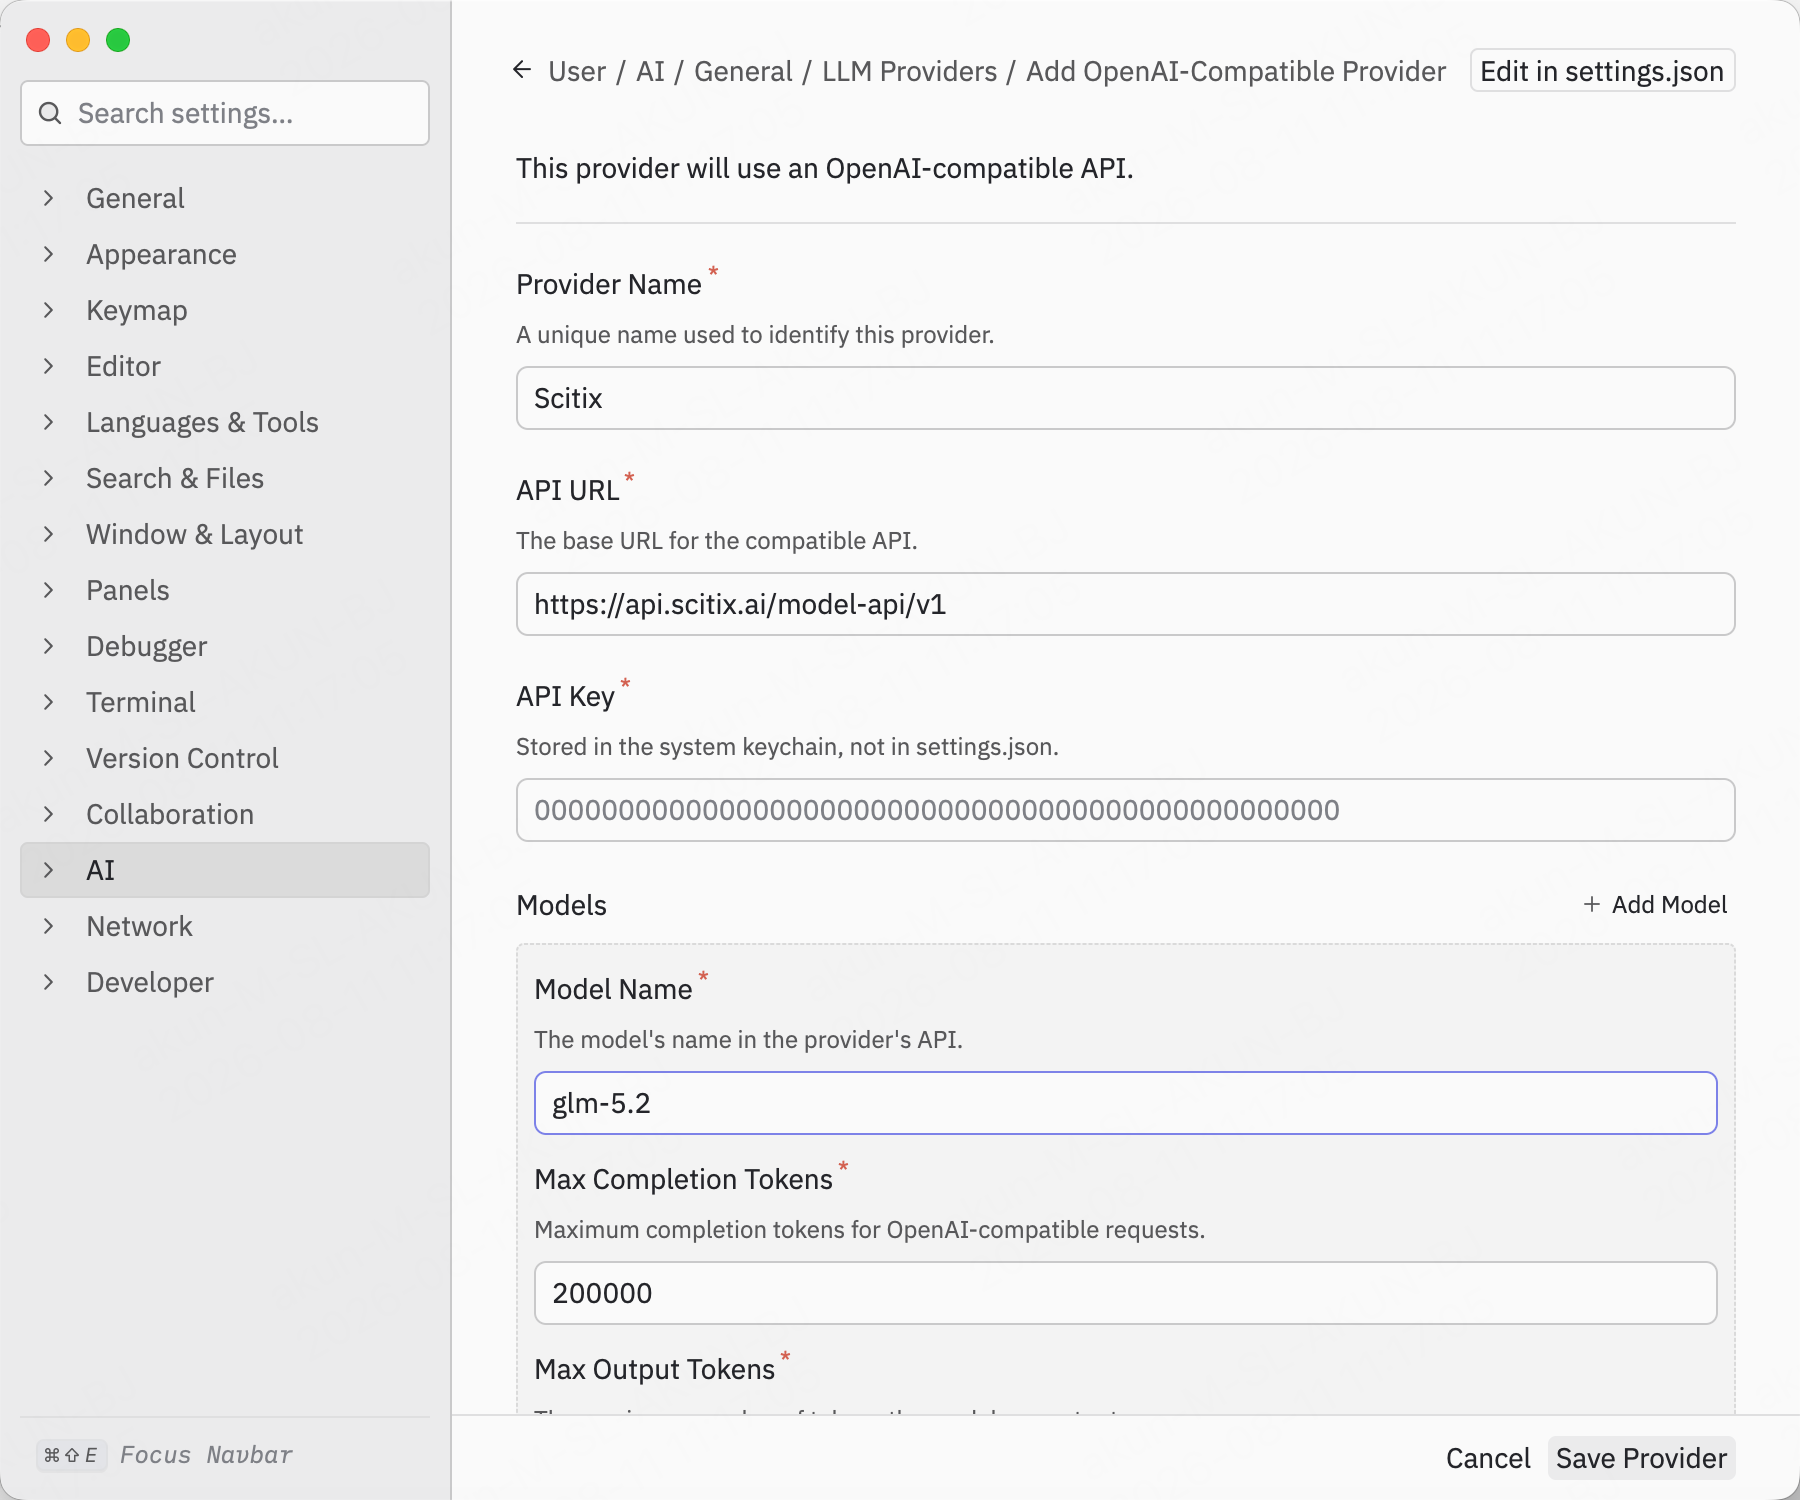Click the Max Output Tokens label
This screenshot has width=1800, height=1500.
pos(655,1369)
